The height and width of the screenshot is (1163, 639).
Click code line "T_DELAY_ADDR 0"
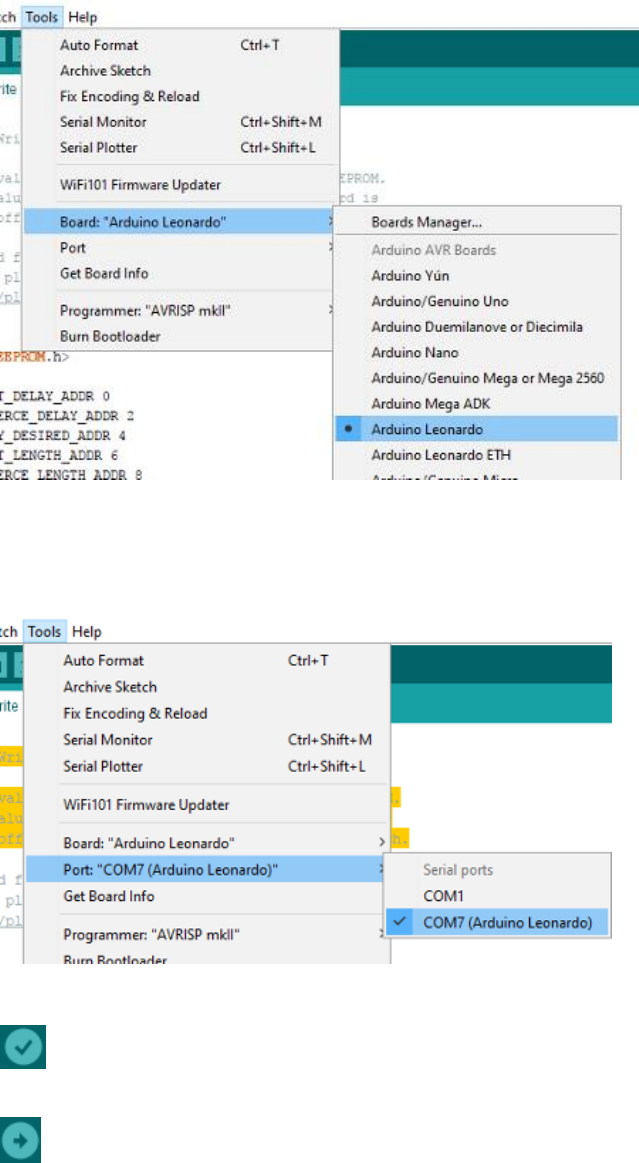[55, 395]
